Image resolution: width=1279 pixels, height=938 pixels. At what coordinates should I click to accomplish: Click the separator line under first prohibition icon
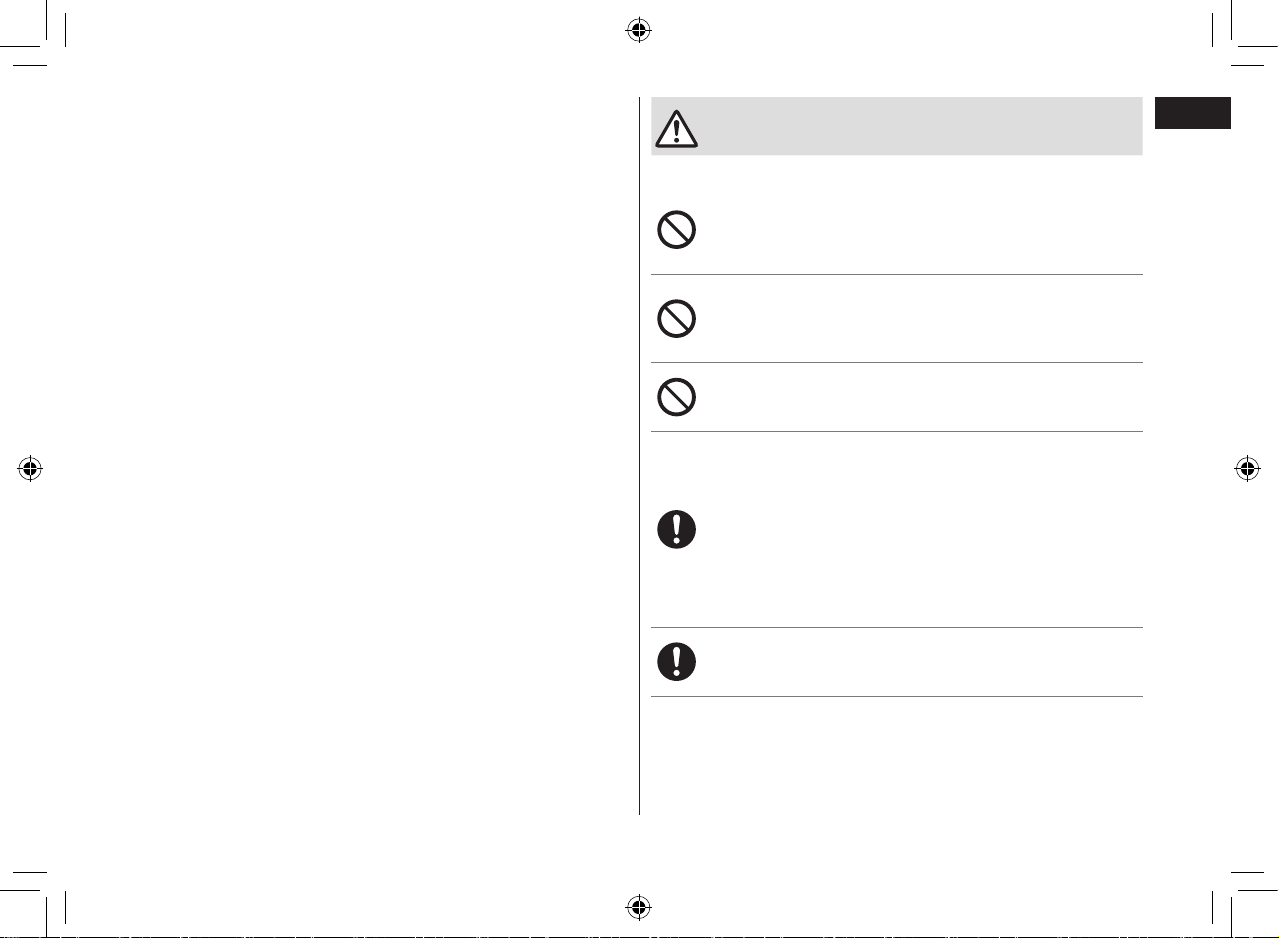(896, 275)
